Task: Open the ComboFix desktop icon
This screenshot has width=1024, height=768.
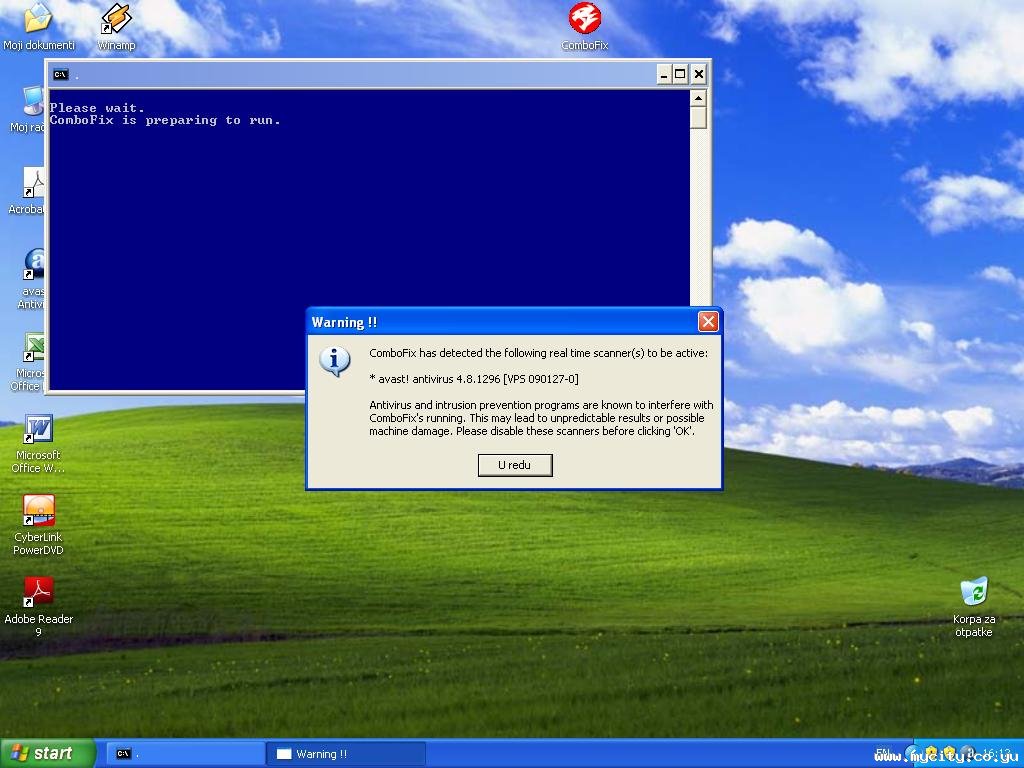Action: point(584,26)
